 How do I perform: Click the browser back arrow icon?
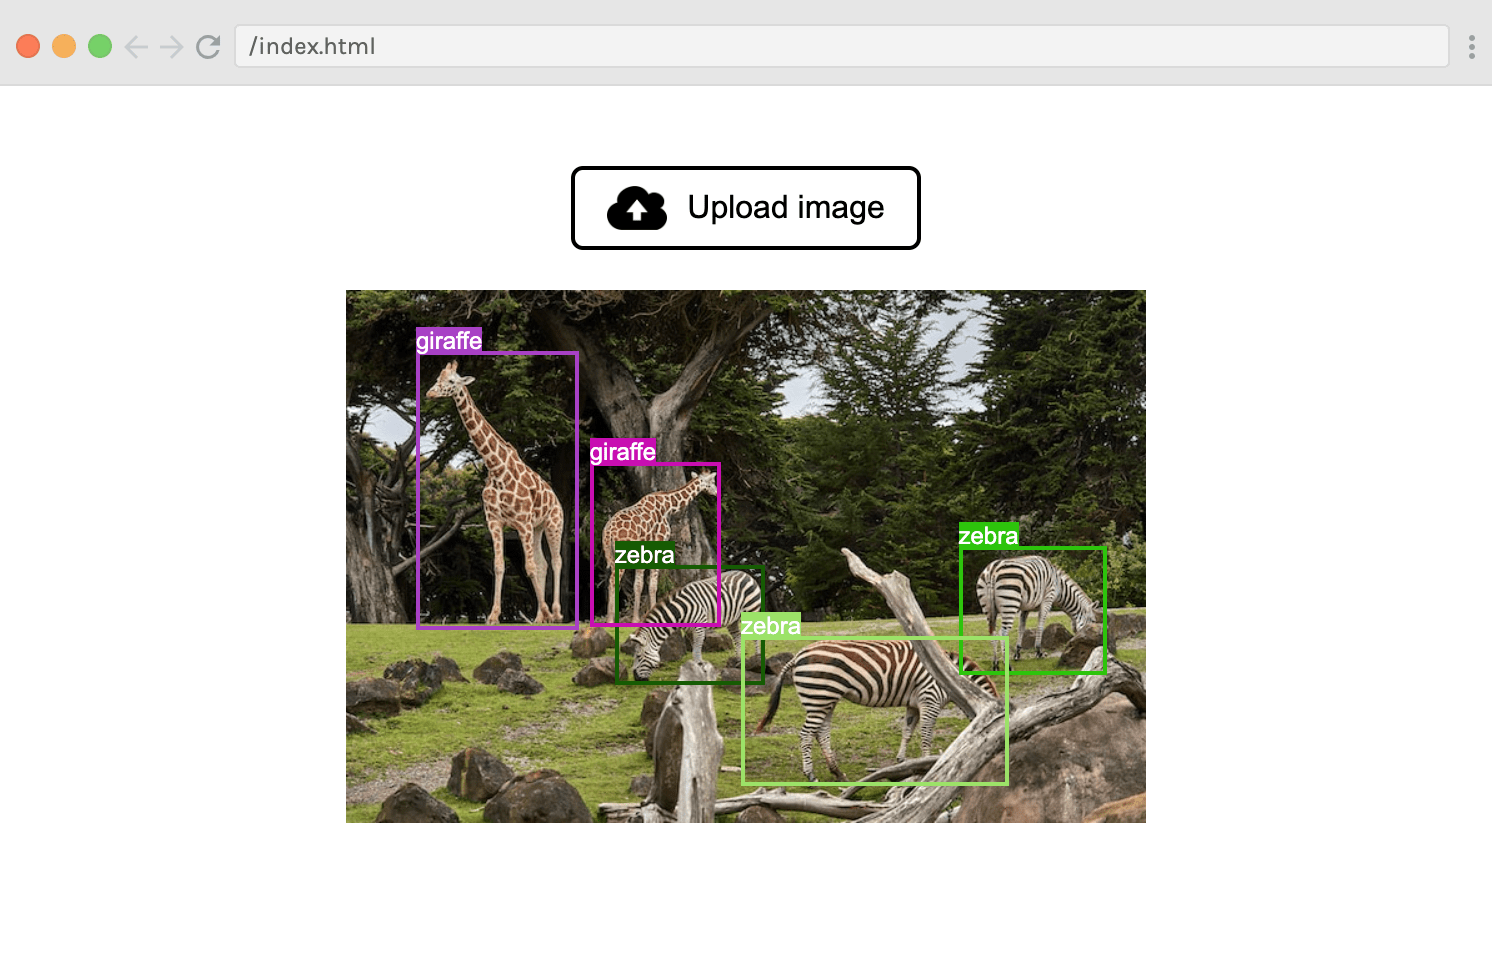pos(135,46)
